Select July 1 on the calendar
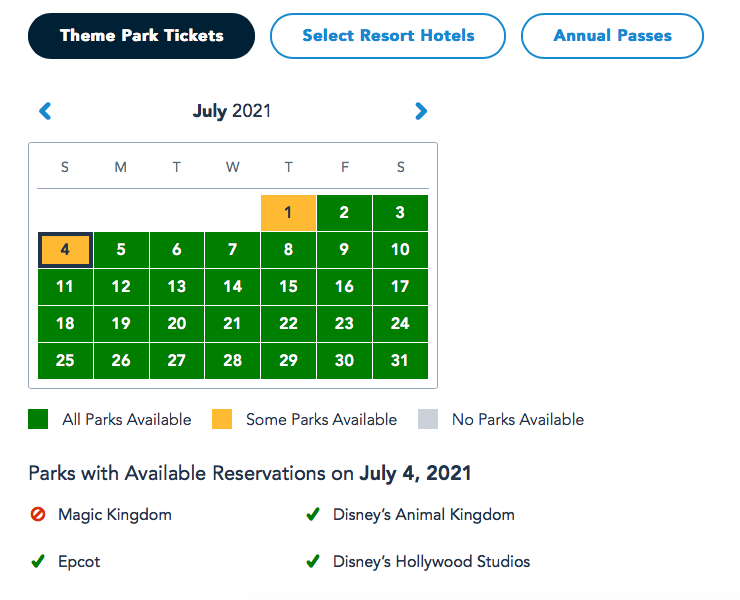 tap(288, 213)
